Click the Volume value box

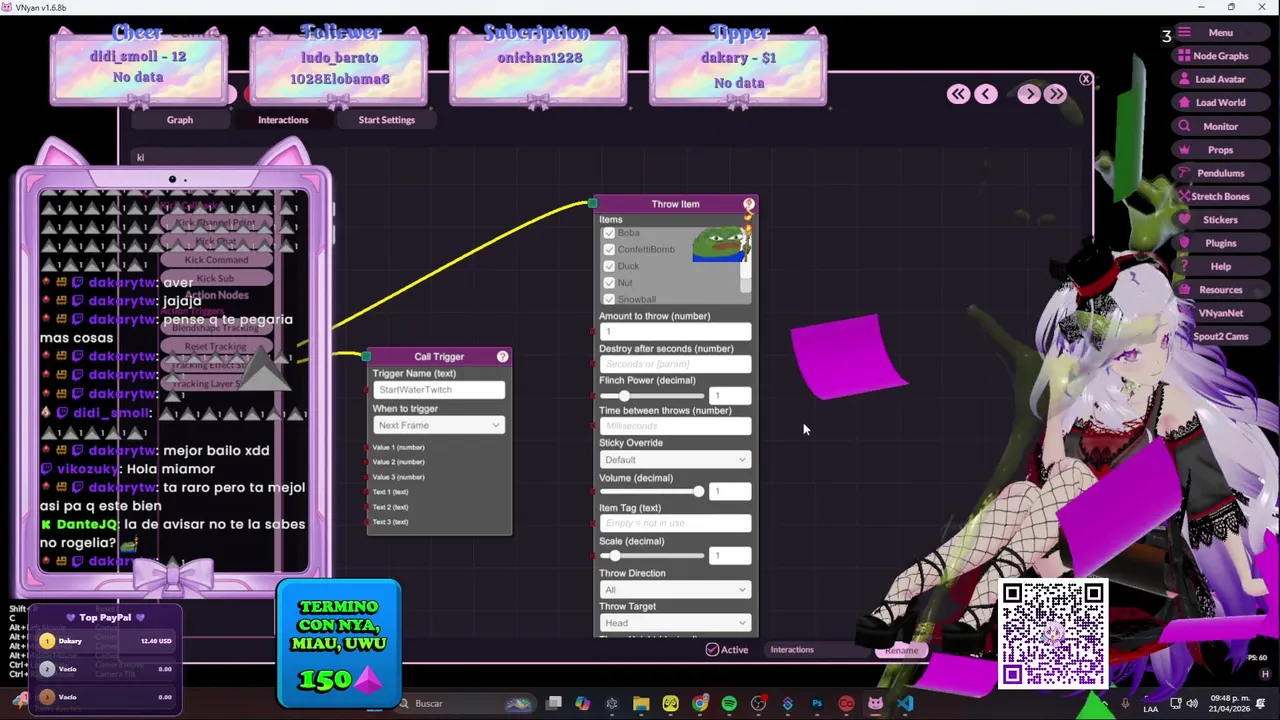coord(730,491)
